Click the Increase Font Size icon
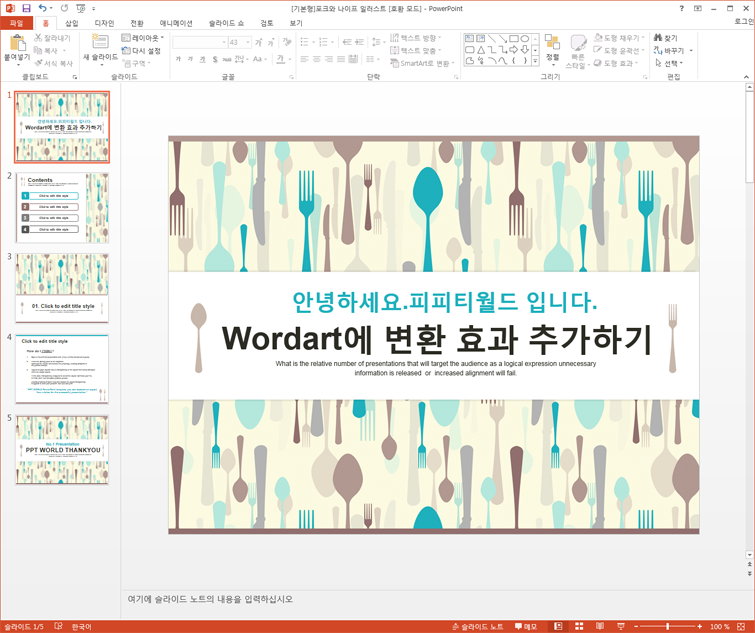The height and width of the screenshot is (633, 755). pyautogui.click(x=259, y=42)
